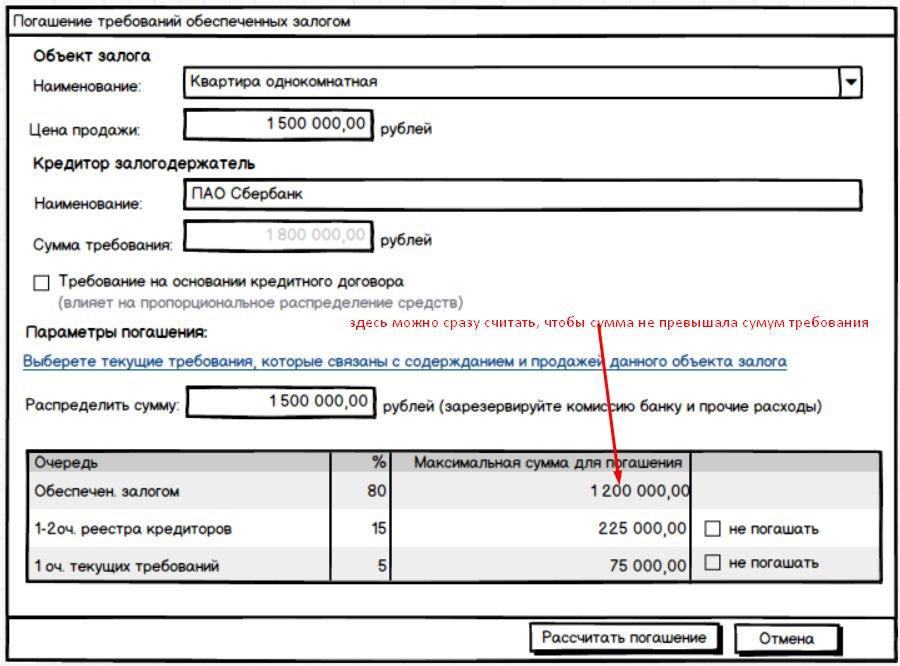Image resolution: width=900 pixels, height=666 pixels.
Task: Open the 'Выберете текущие требования' link
Action: click(x=404, y=362)
